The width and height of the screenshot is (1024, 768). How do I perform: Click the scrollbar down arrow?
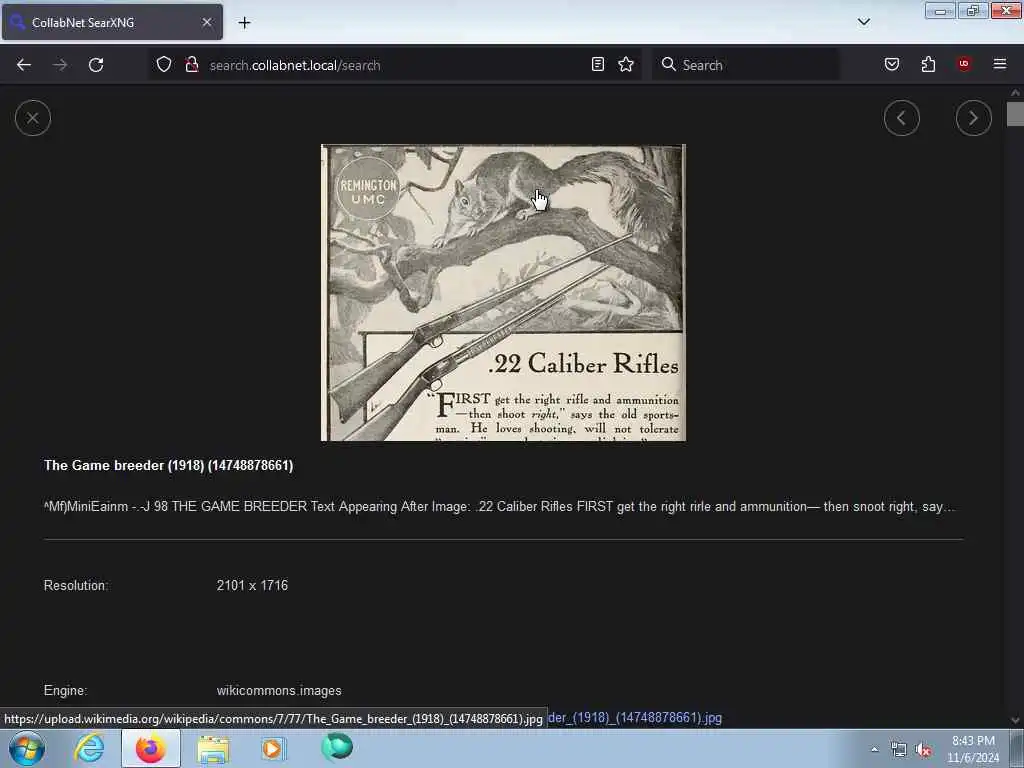point(1015,720)
